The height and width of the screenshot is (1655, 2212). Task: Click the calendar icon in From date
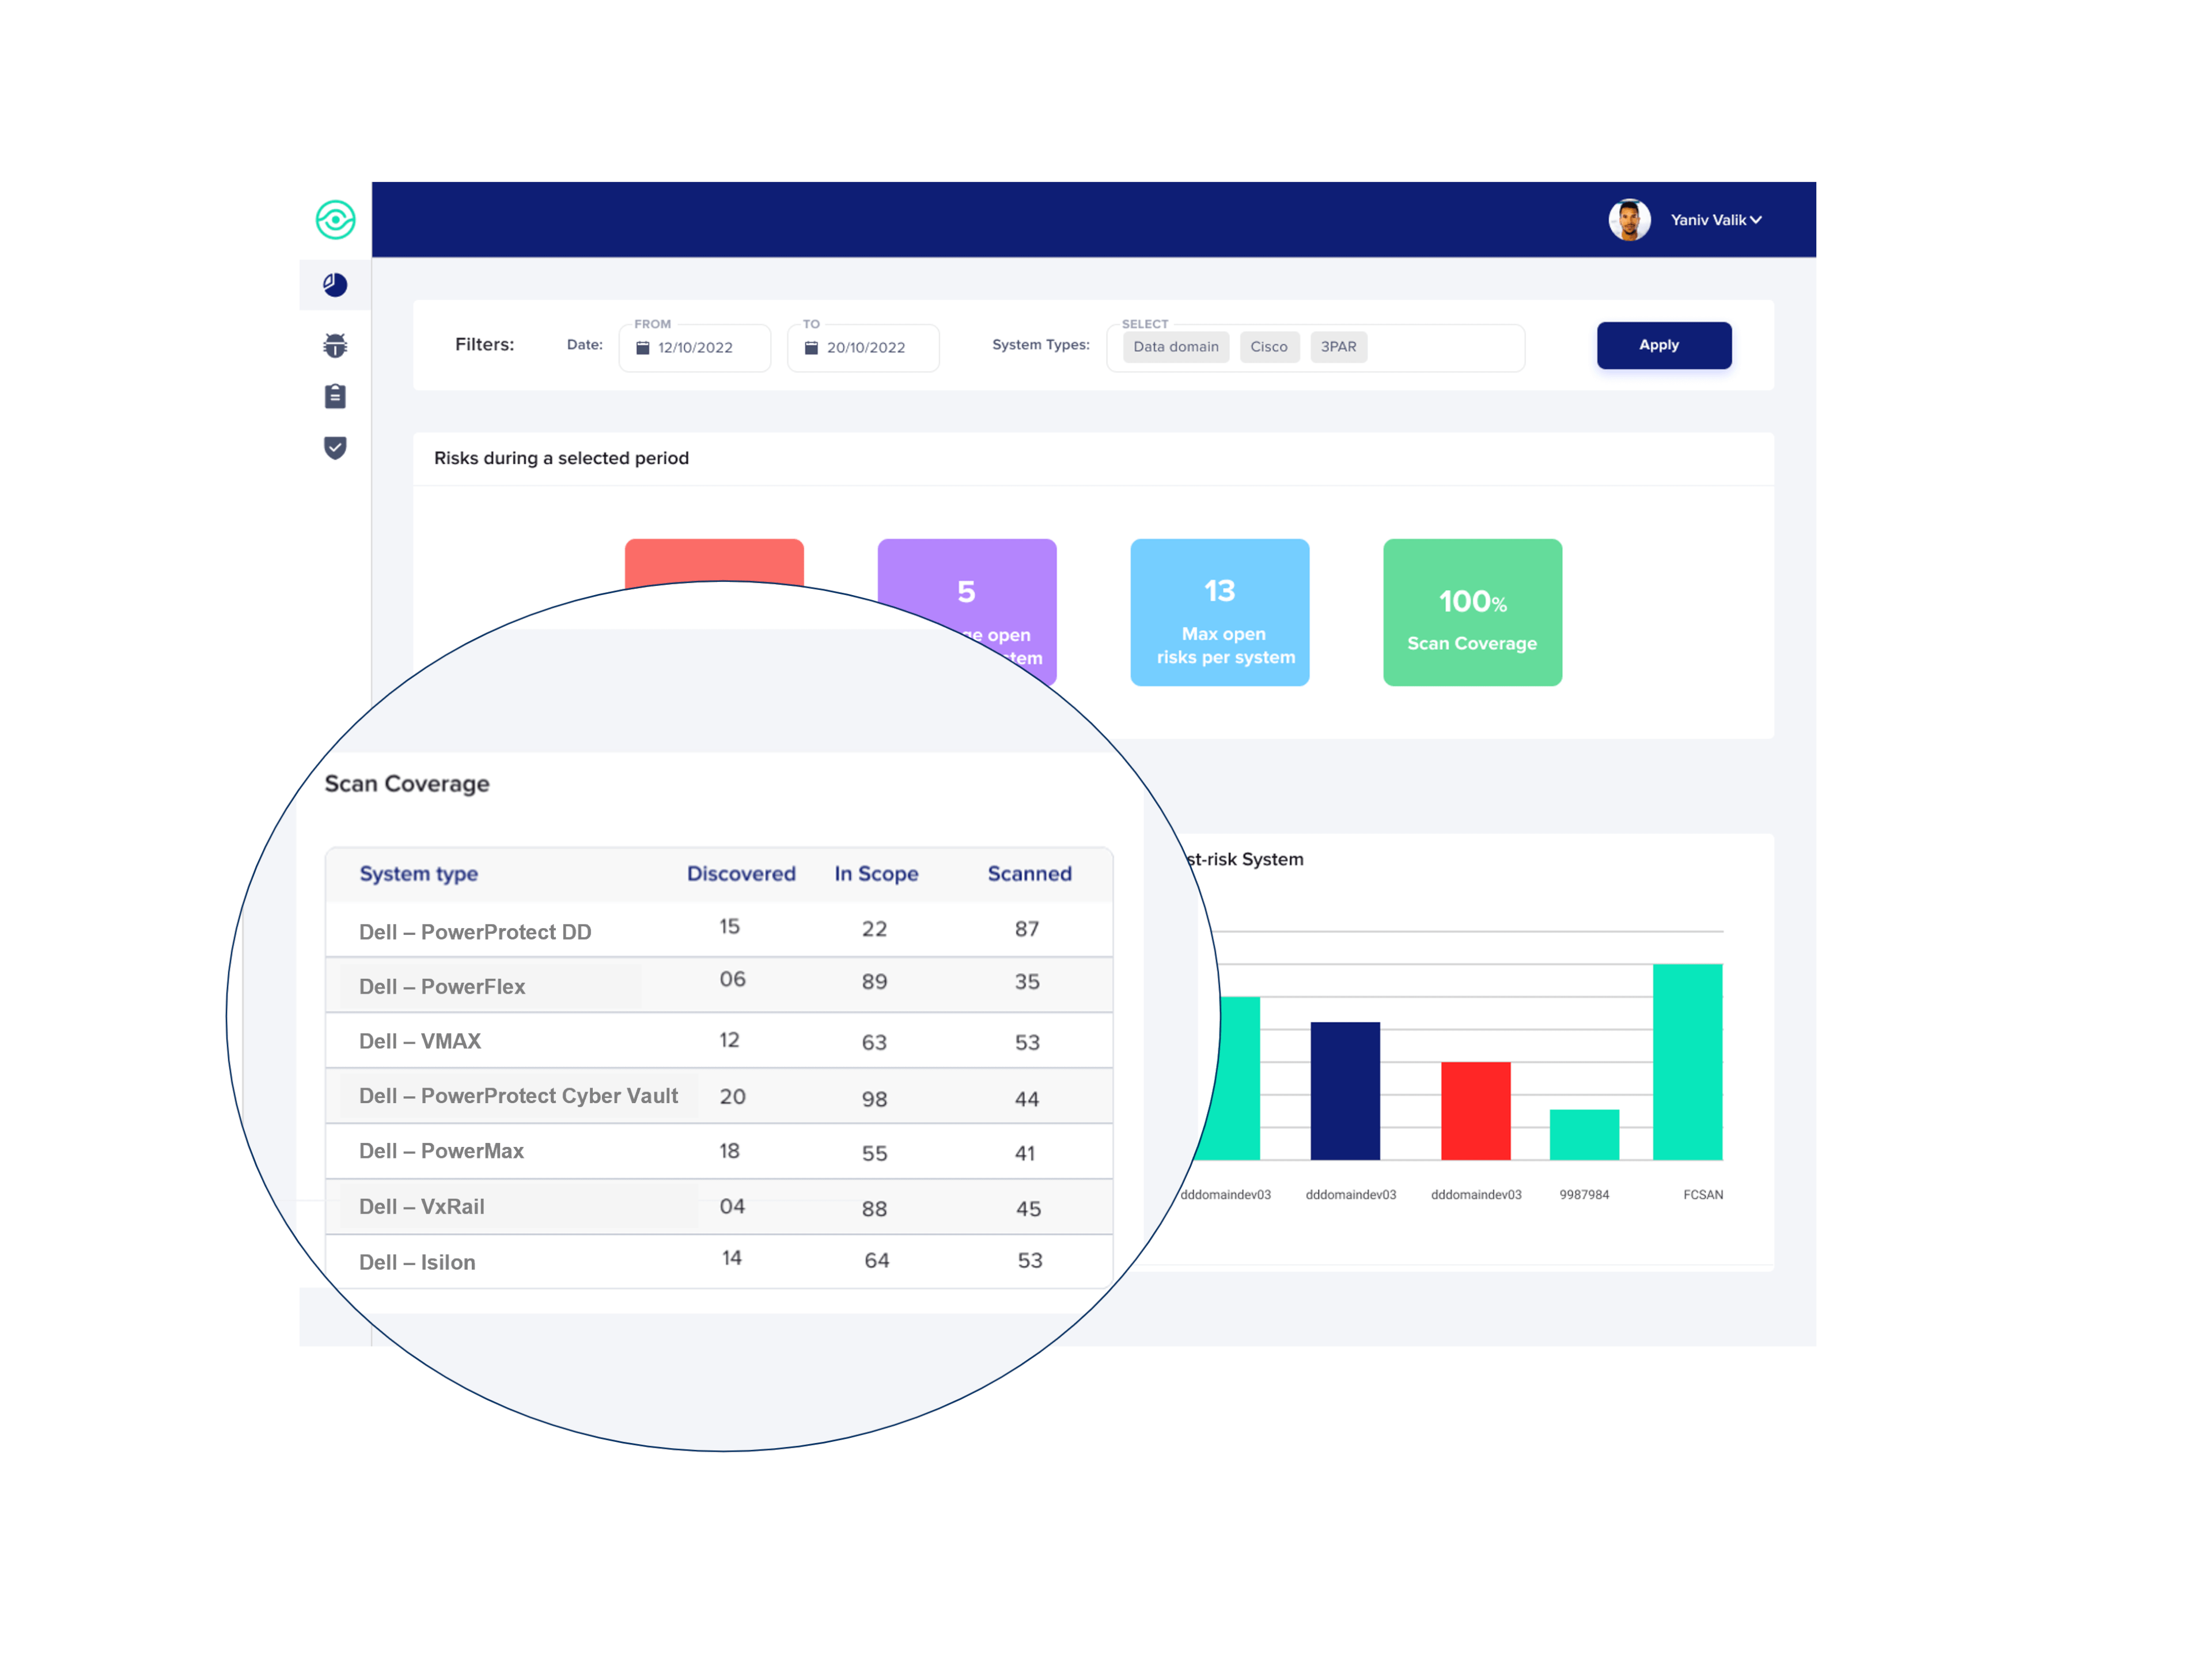pyautogui.click(x=643, y=348)
